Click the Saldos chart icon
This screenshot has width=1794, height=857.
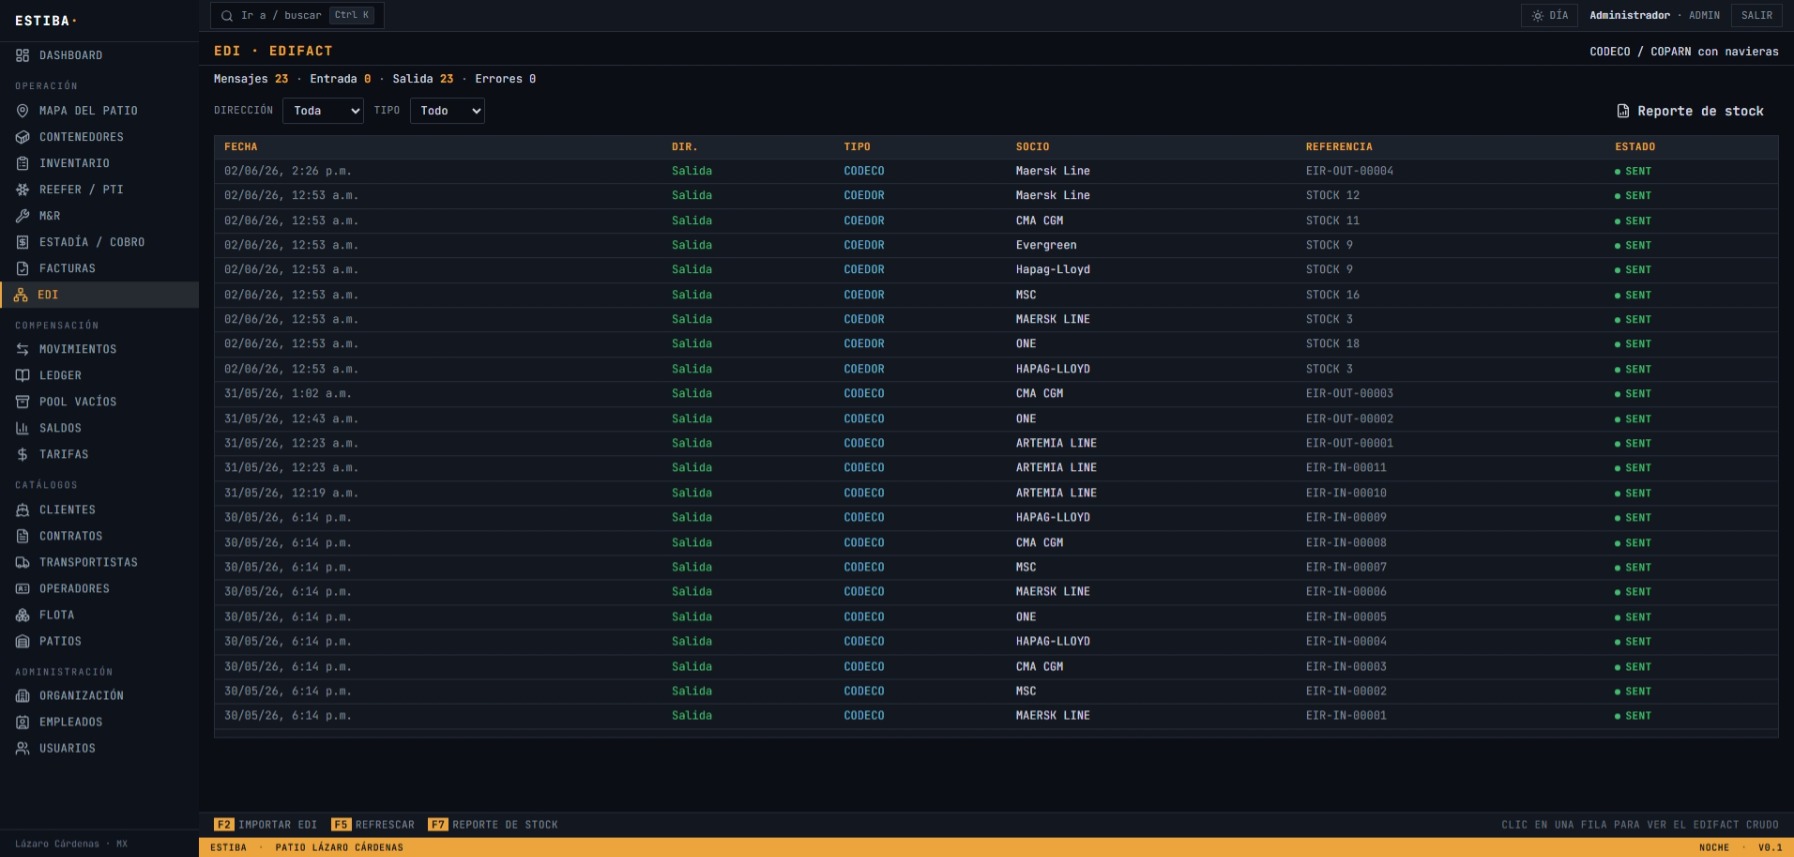click(22, 428)
